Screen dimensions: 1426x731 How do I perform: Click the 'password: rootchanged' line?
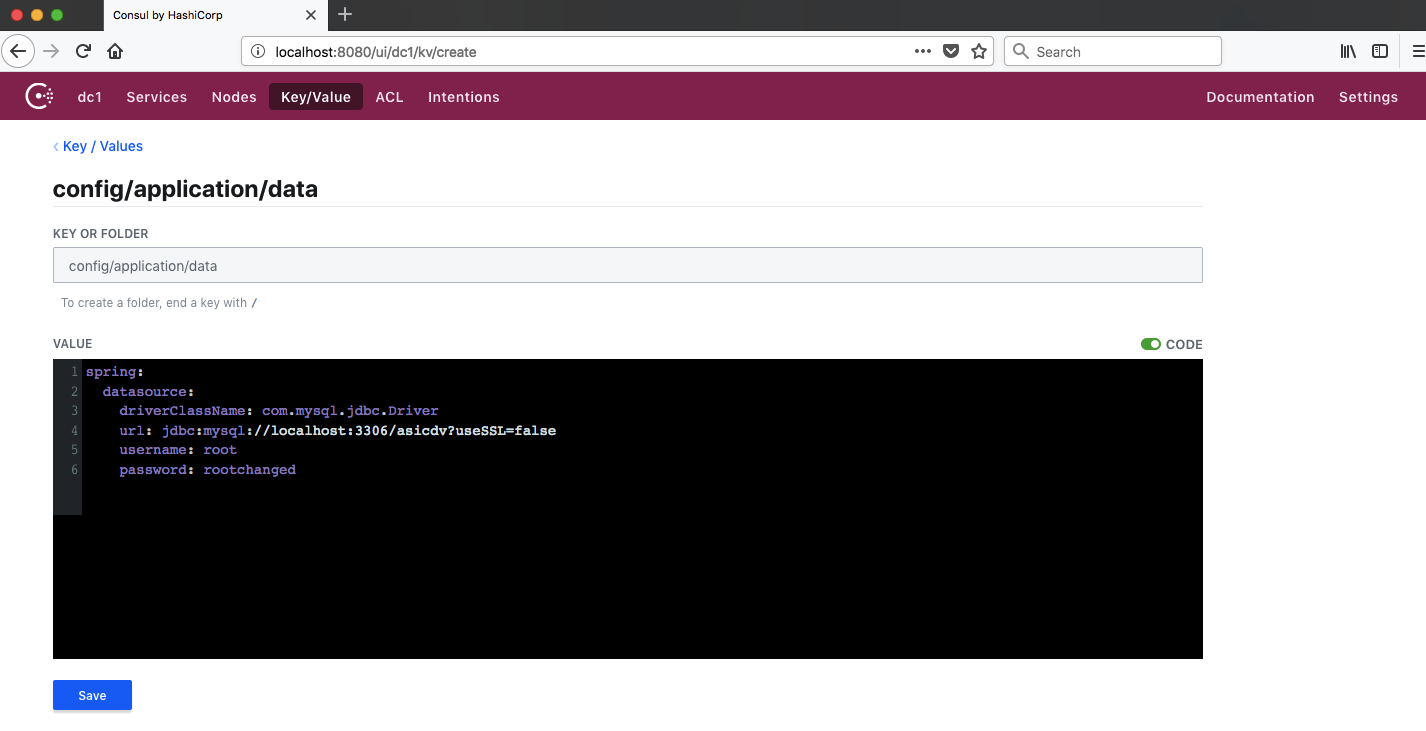tap(208, 470)
